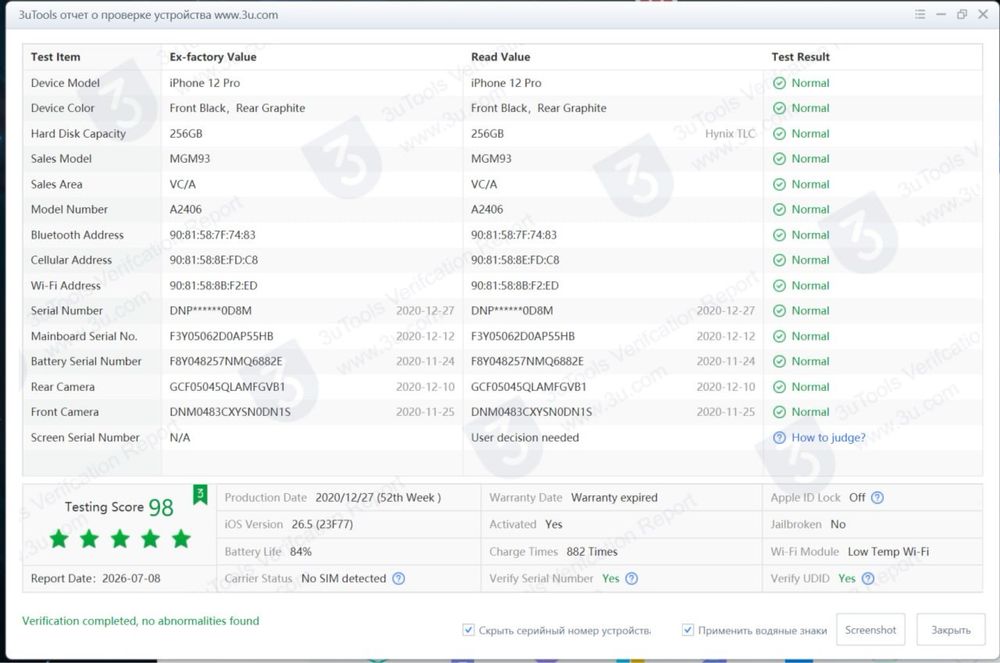Click Jailbroken No value

tap(838, 524)
